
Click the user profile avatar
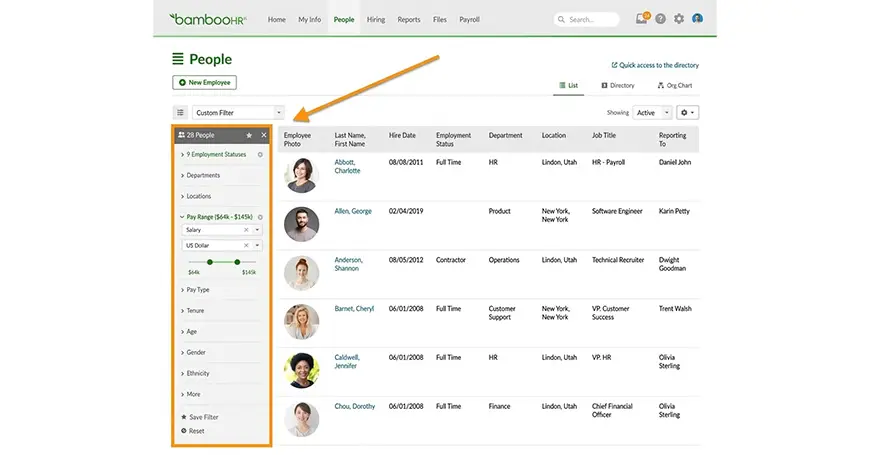click(x=697, y=19)
